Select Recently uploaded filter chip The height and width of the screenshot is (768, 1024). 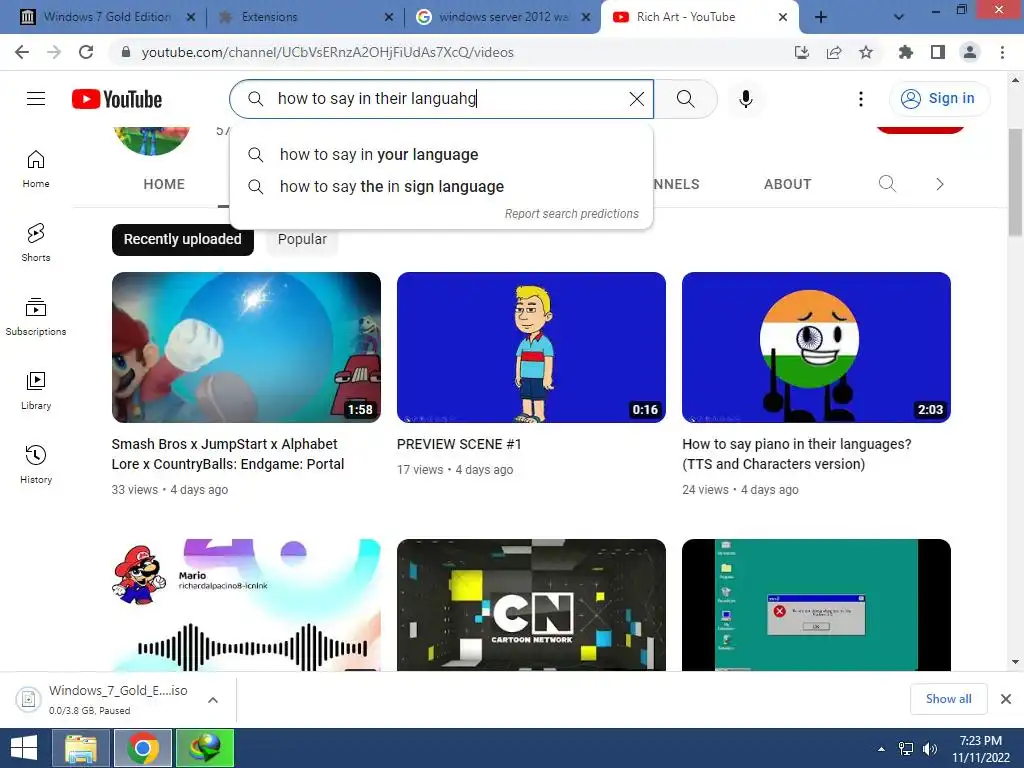click(183, 239)
